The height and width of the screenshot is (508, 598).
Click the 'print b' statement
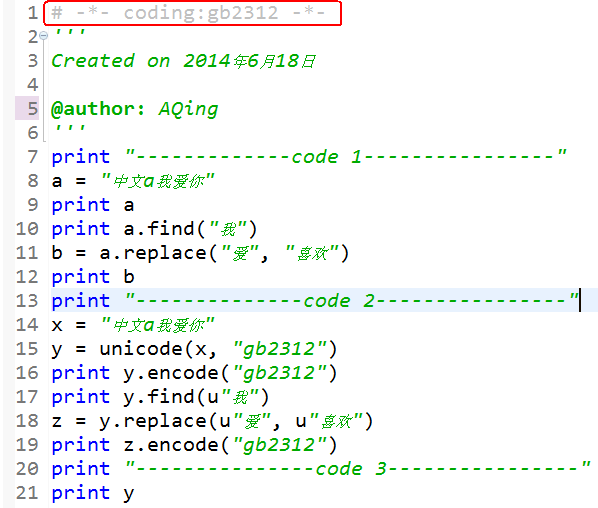point(93,277)
